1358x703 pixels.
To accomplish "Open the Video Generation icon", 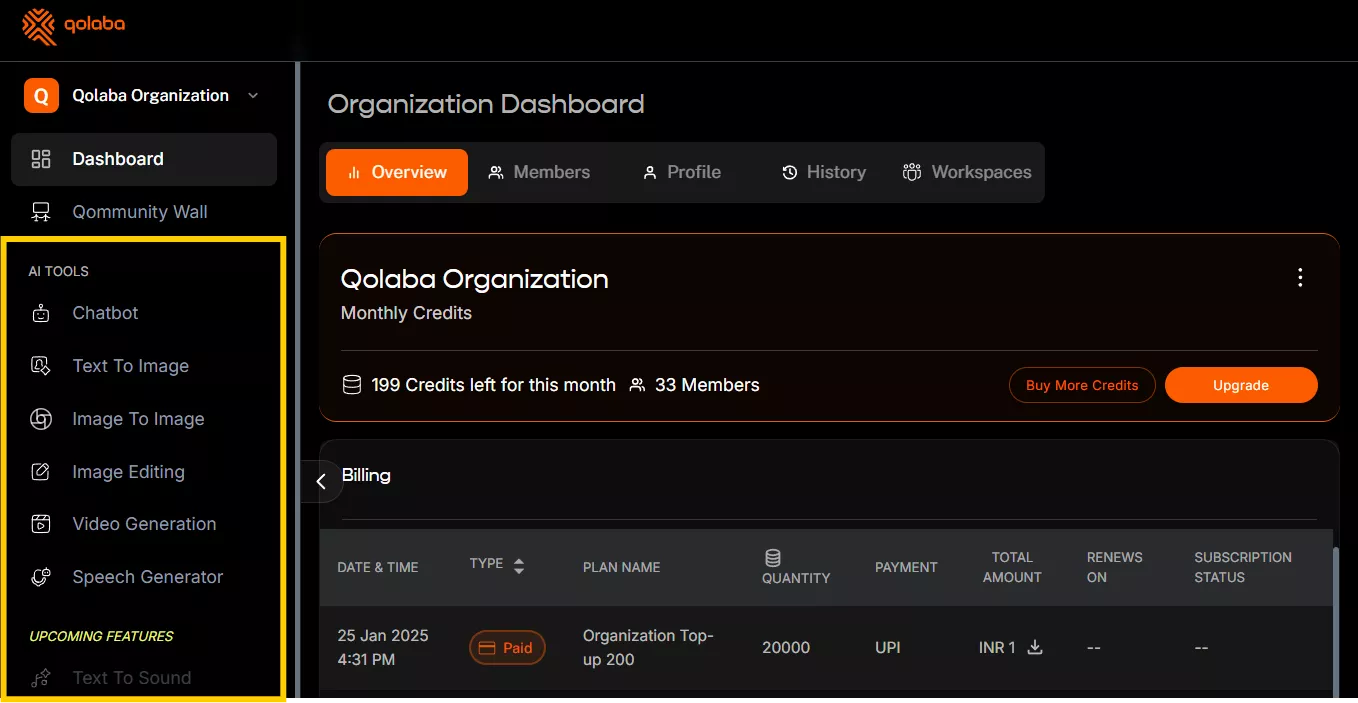I will 41,524.
